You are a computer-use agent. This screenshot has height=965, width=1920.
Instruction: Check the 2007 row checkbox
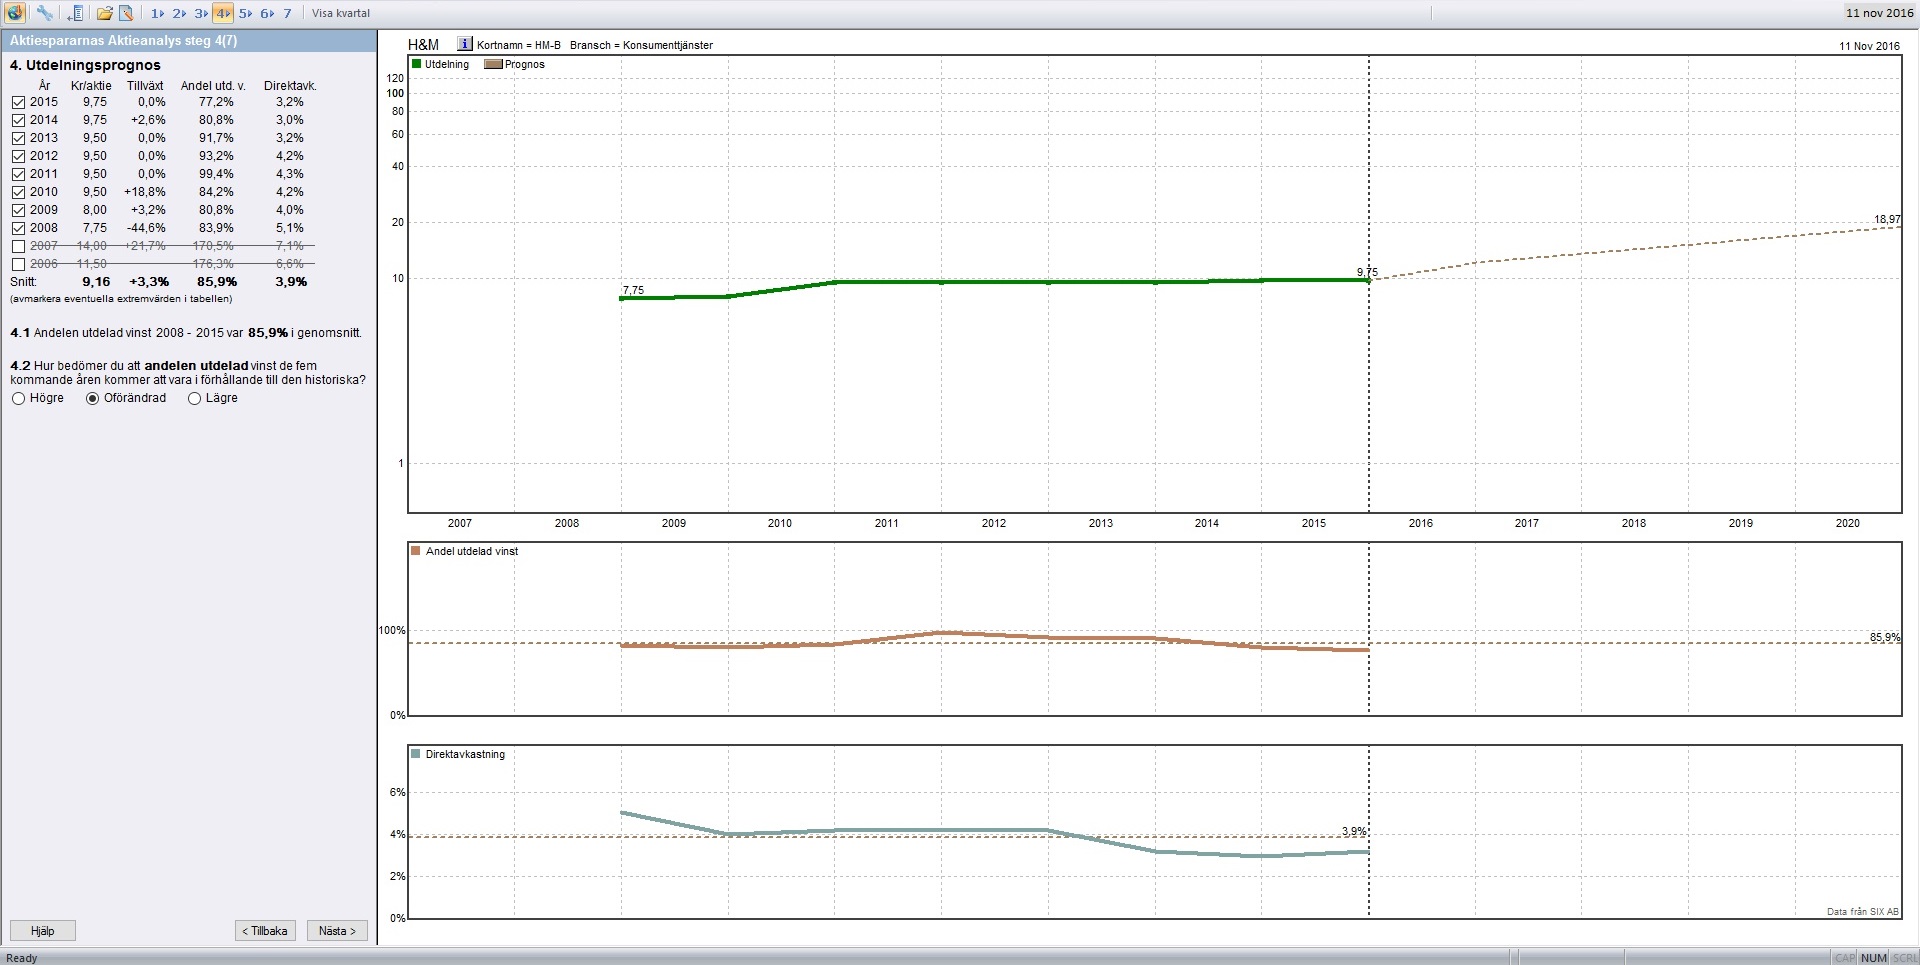click(18, 246)
